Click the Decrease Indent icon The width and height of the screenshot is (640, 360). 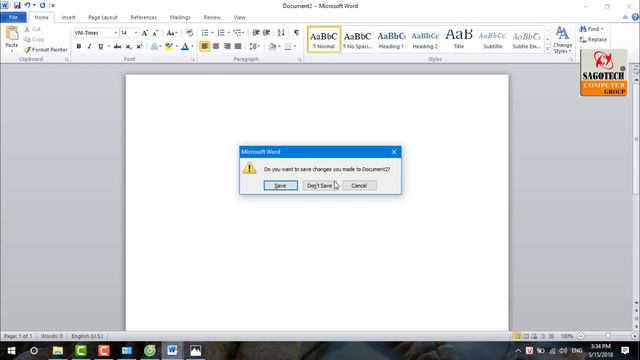pyautogui.click(x=256, y=33)
